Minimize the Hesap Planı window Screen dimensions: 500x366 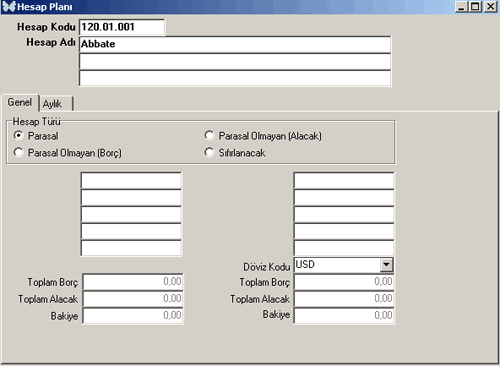coord(461,7)
